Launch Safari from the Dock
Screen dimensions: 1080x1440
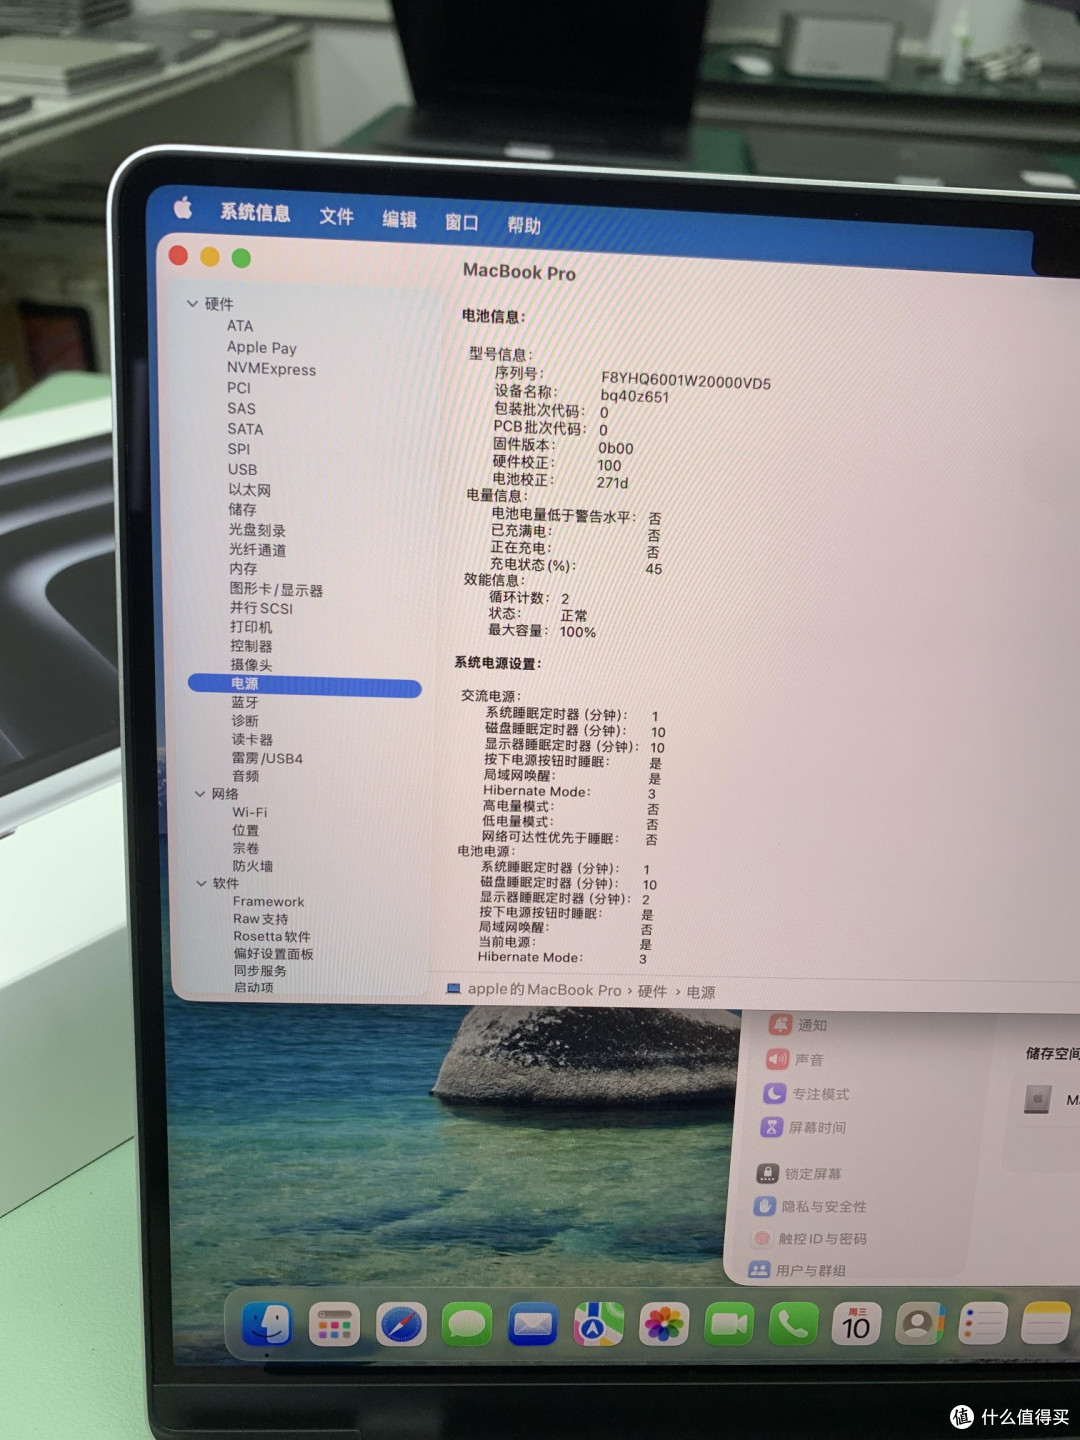point(401,1326)
